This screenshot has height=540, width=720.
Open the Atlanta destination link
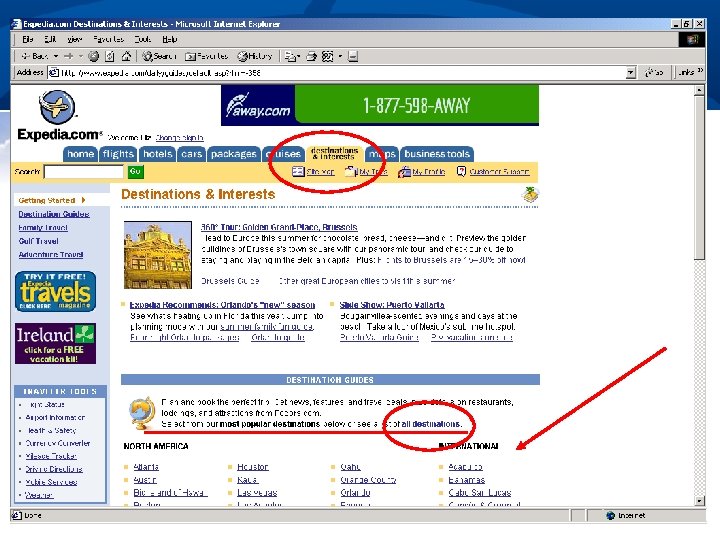click(x=146, y=467)
